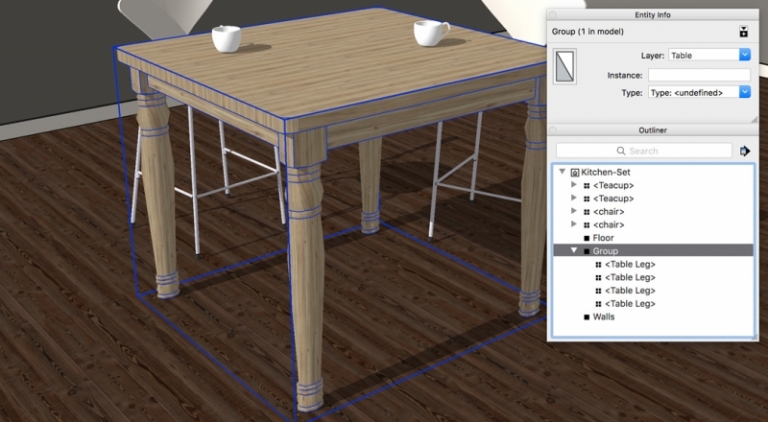This screenshot has height=422, width=768.
Task: Click the Outliner search field
Action: (x=644, y=151)
